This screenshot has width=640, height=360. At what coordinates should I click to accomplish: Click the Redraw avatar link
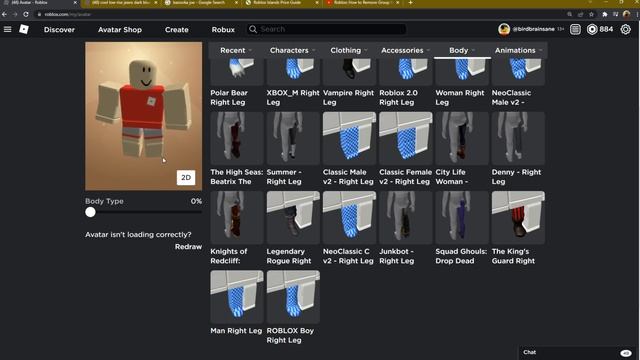pyautogui.click(x=188, y=247)
